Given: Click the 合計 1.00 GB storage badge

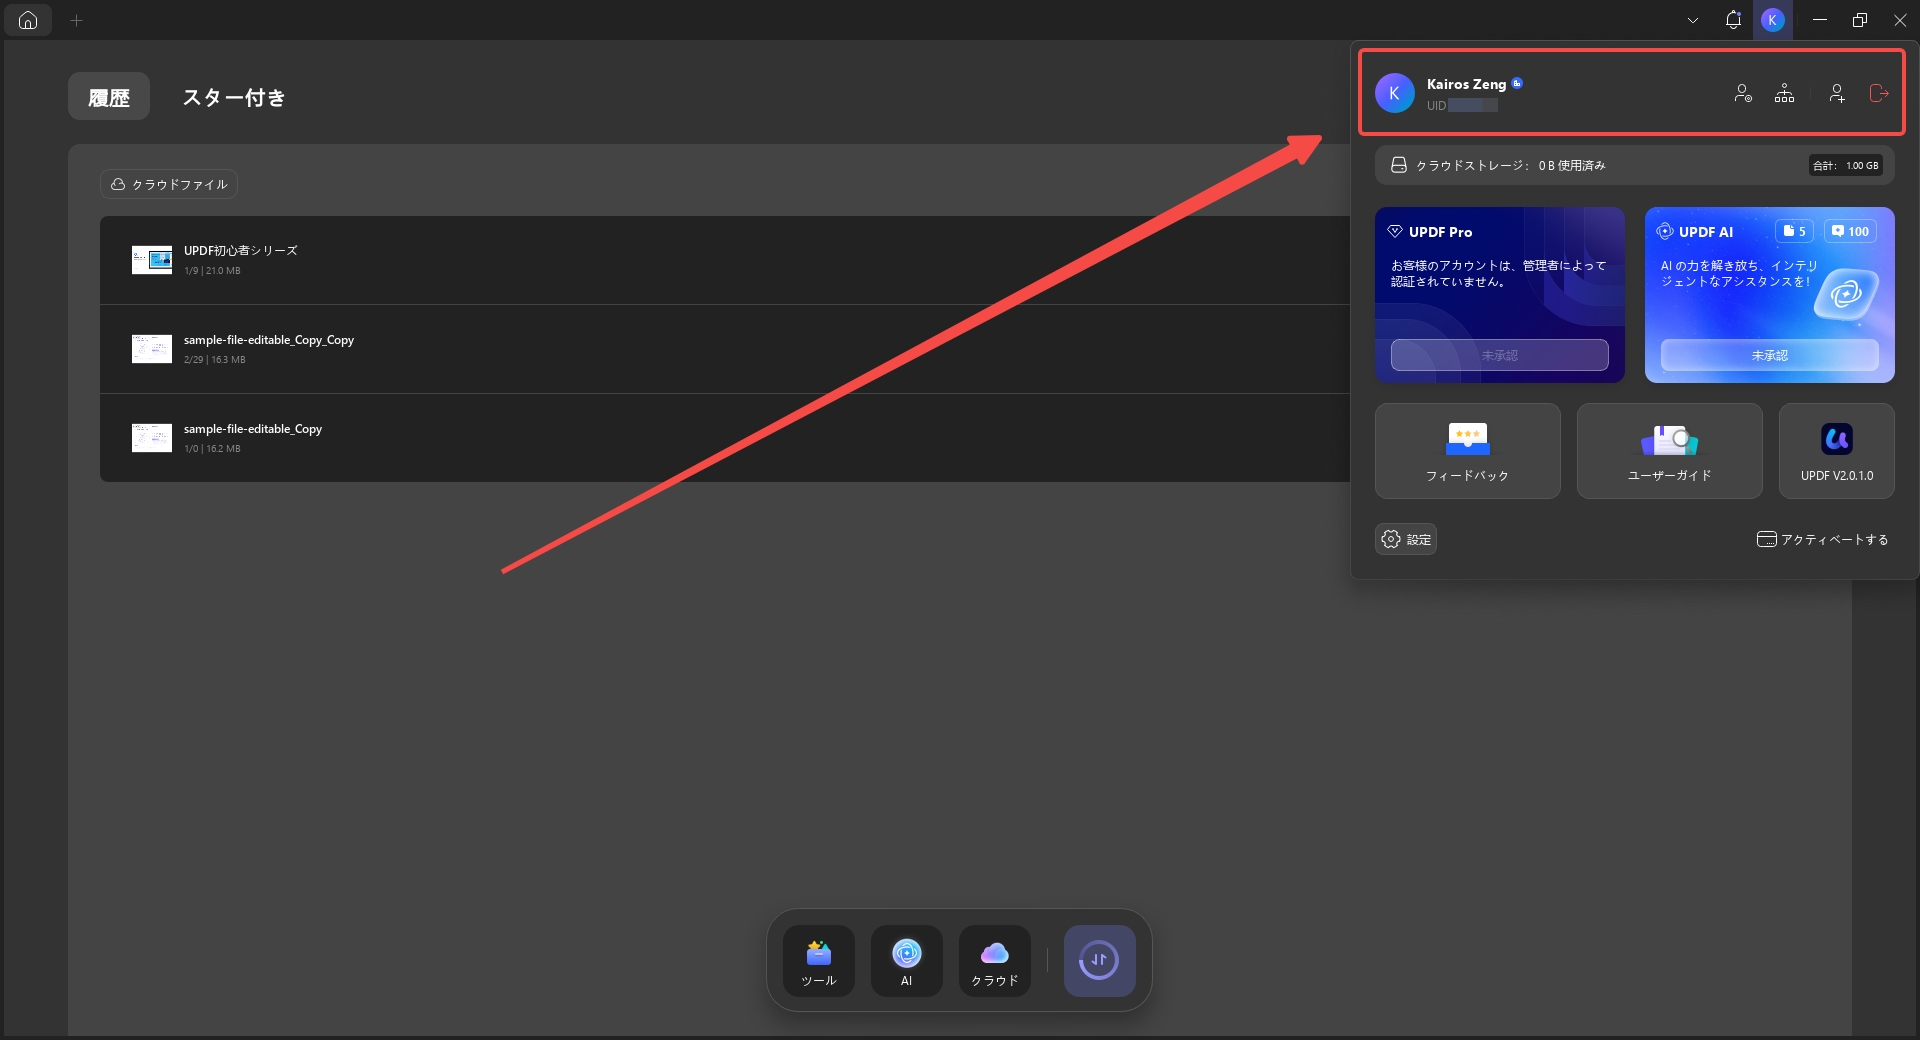Looking at the screenshot, I should pos(1846,166).
